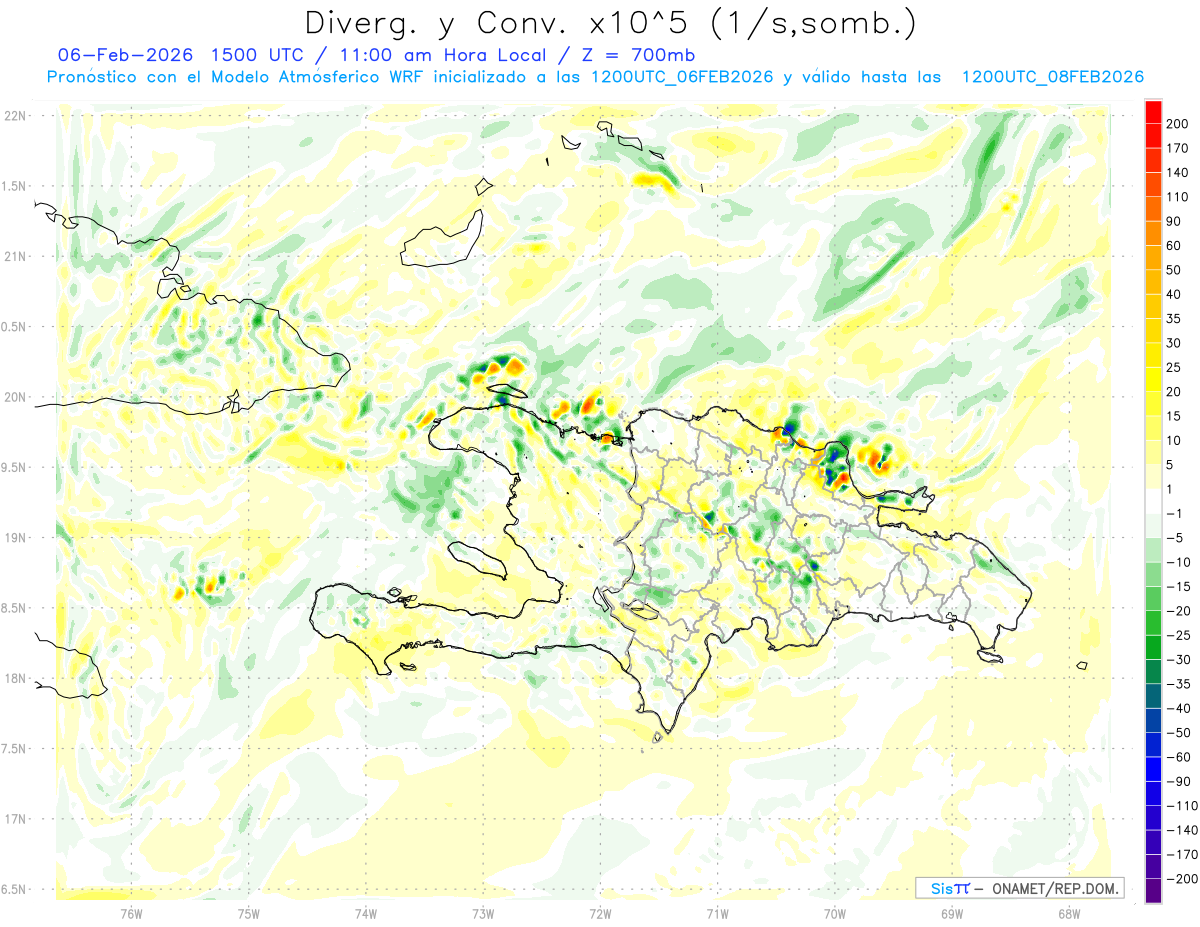
Task: Click the colorbar value -40
Action: pos(1177,708)
